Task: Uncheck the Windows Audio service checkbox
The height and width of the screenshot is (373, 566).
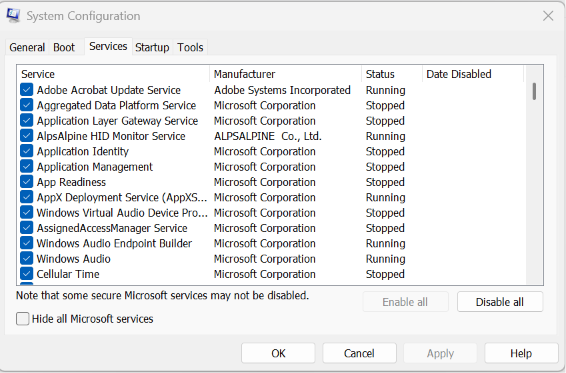Action: [27, 259]
